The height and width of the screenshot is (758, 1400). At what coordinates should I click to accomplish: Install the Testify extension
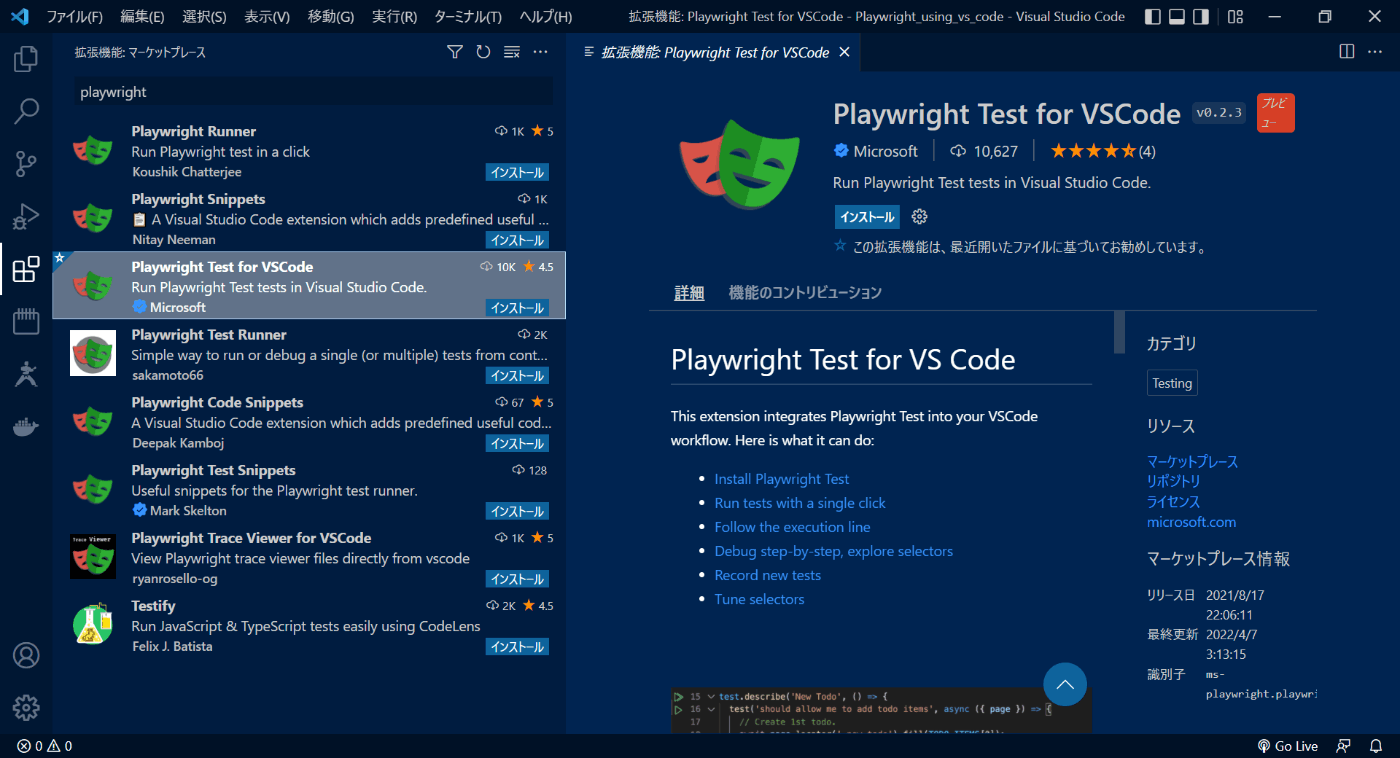[517, 647]
